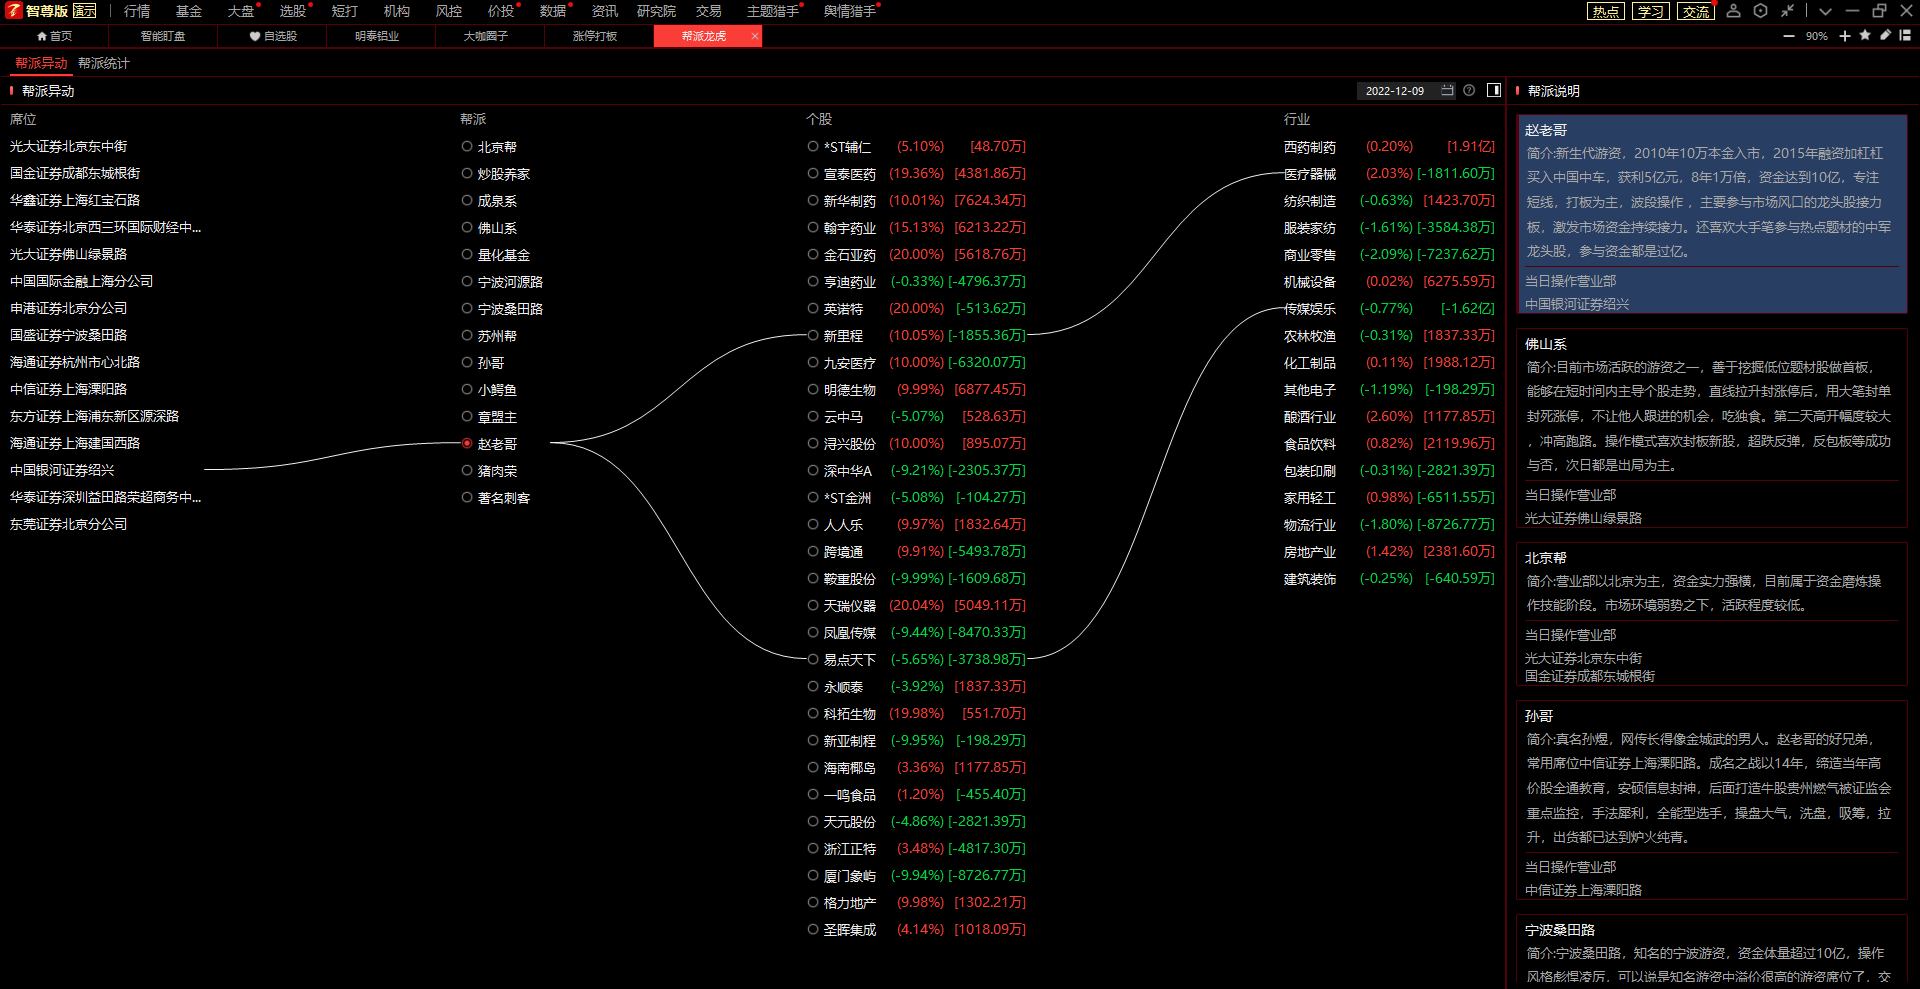Select the 易点天下 stock radio button
This screenshot has width=1920, height=989.
pyautogui.click(x=813, y=660)
